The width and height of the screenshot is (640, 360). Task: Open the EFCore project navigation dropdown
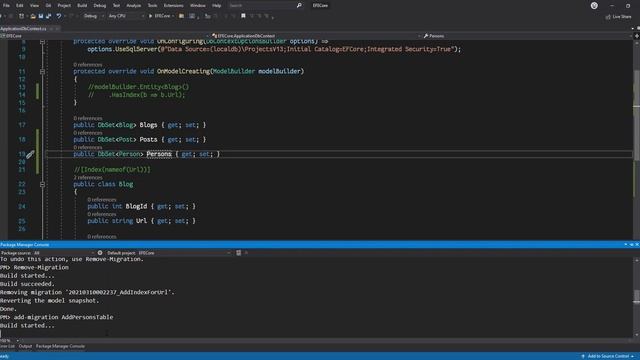(105, 36)
